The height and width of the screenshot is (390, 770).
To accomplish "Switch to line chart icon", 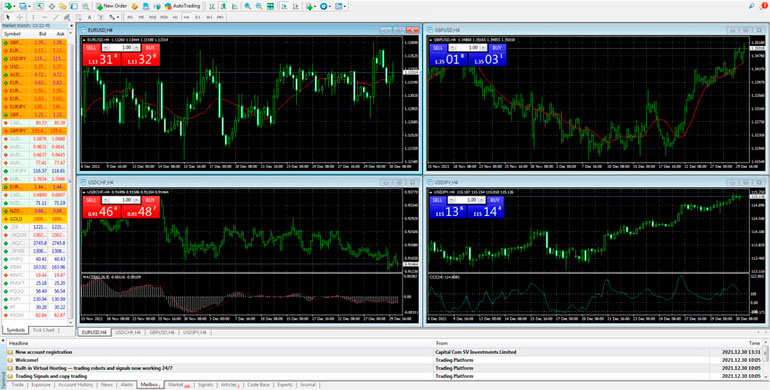I will pyautogui.click(x=235, y=6).
